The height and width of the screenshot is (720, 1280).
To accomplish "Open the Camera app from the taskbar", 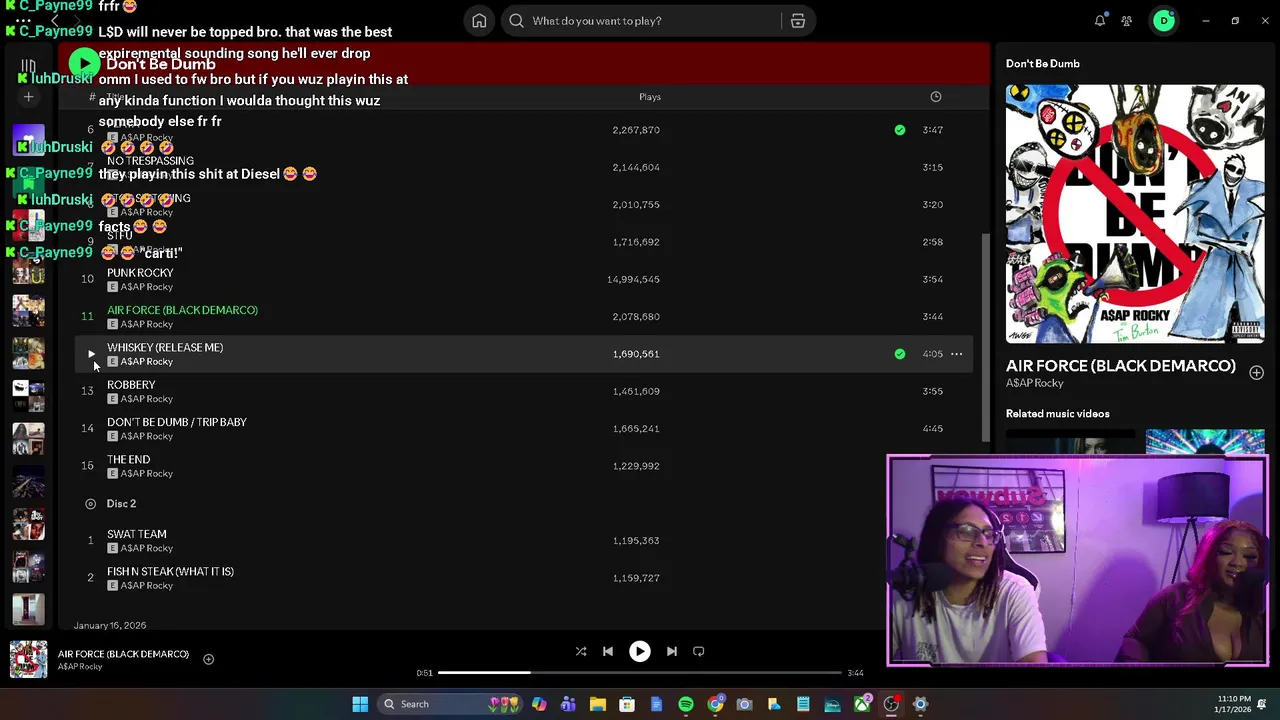I will 744,704.
